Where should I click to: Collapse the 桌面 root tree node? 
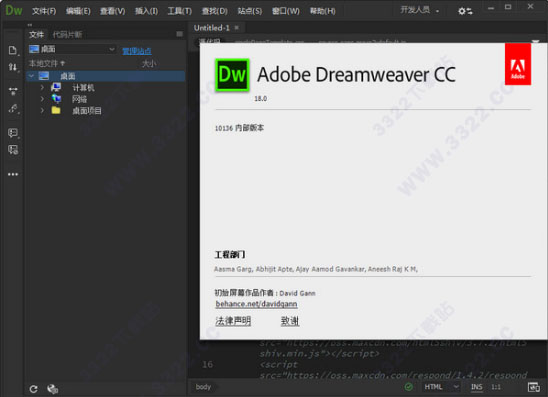(31, 75)
